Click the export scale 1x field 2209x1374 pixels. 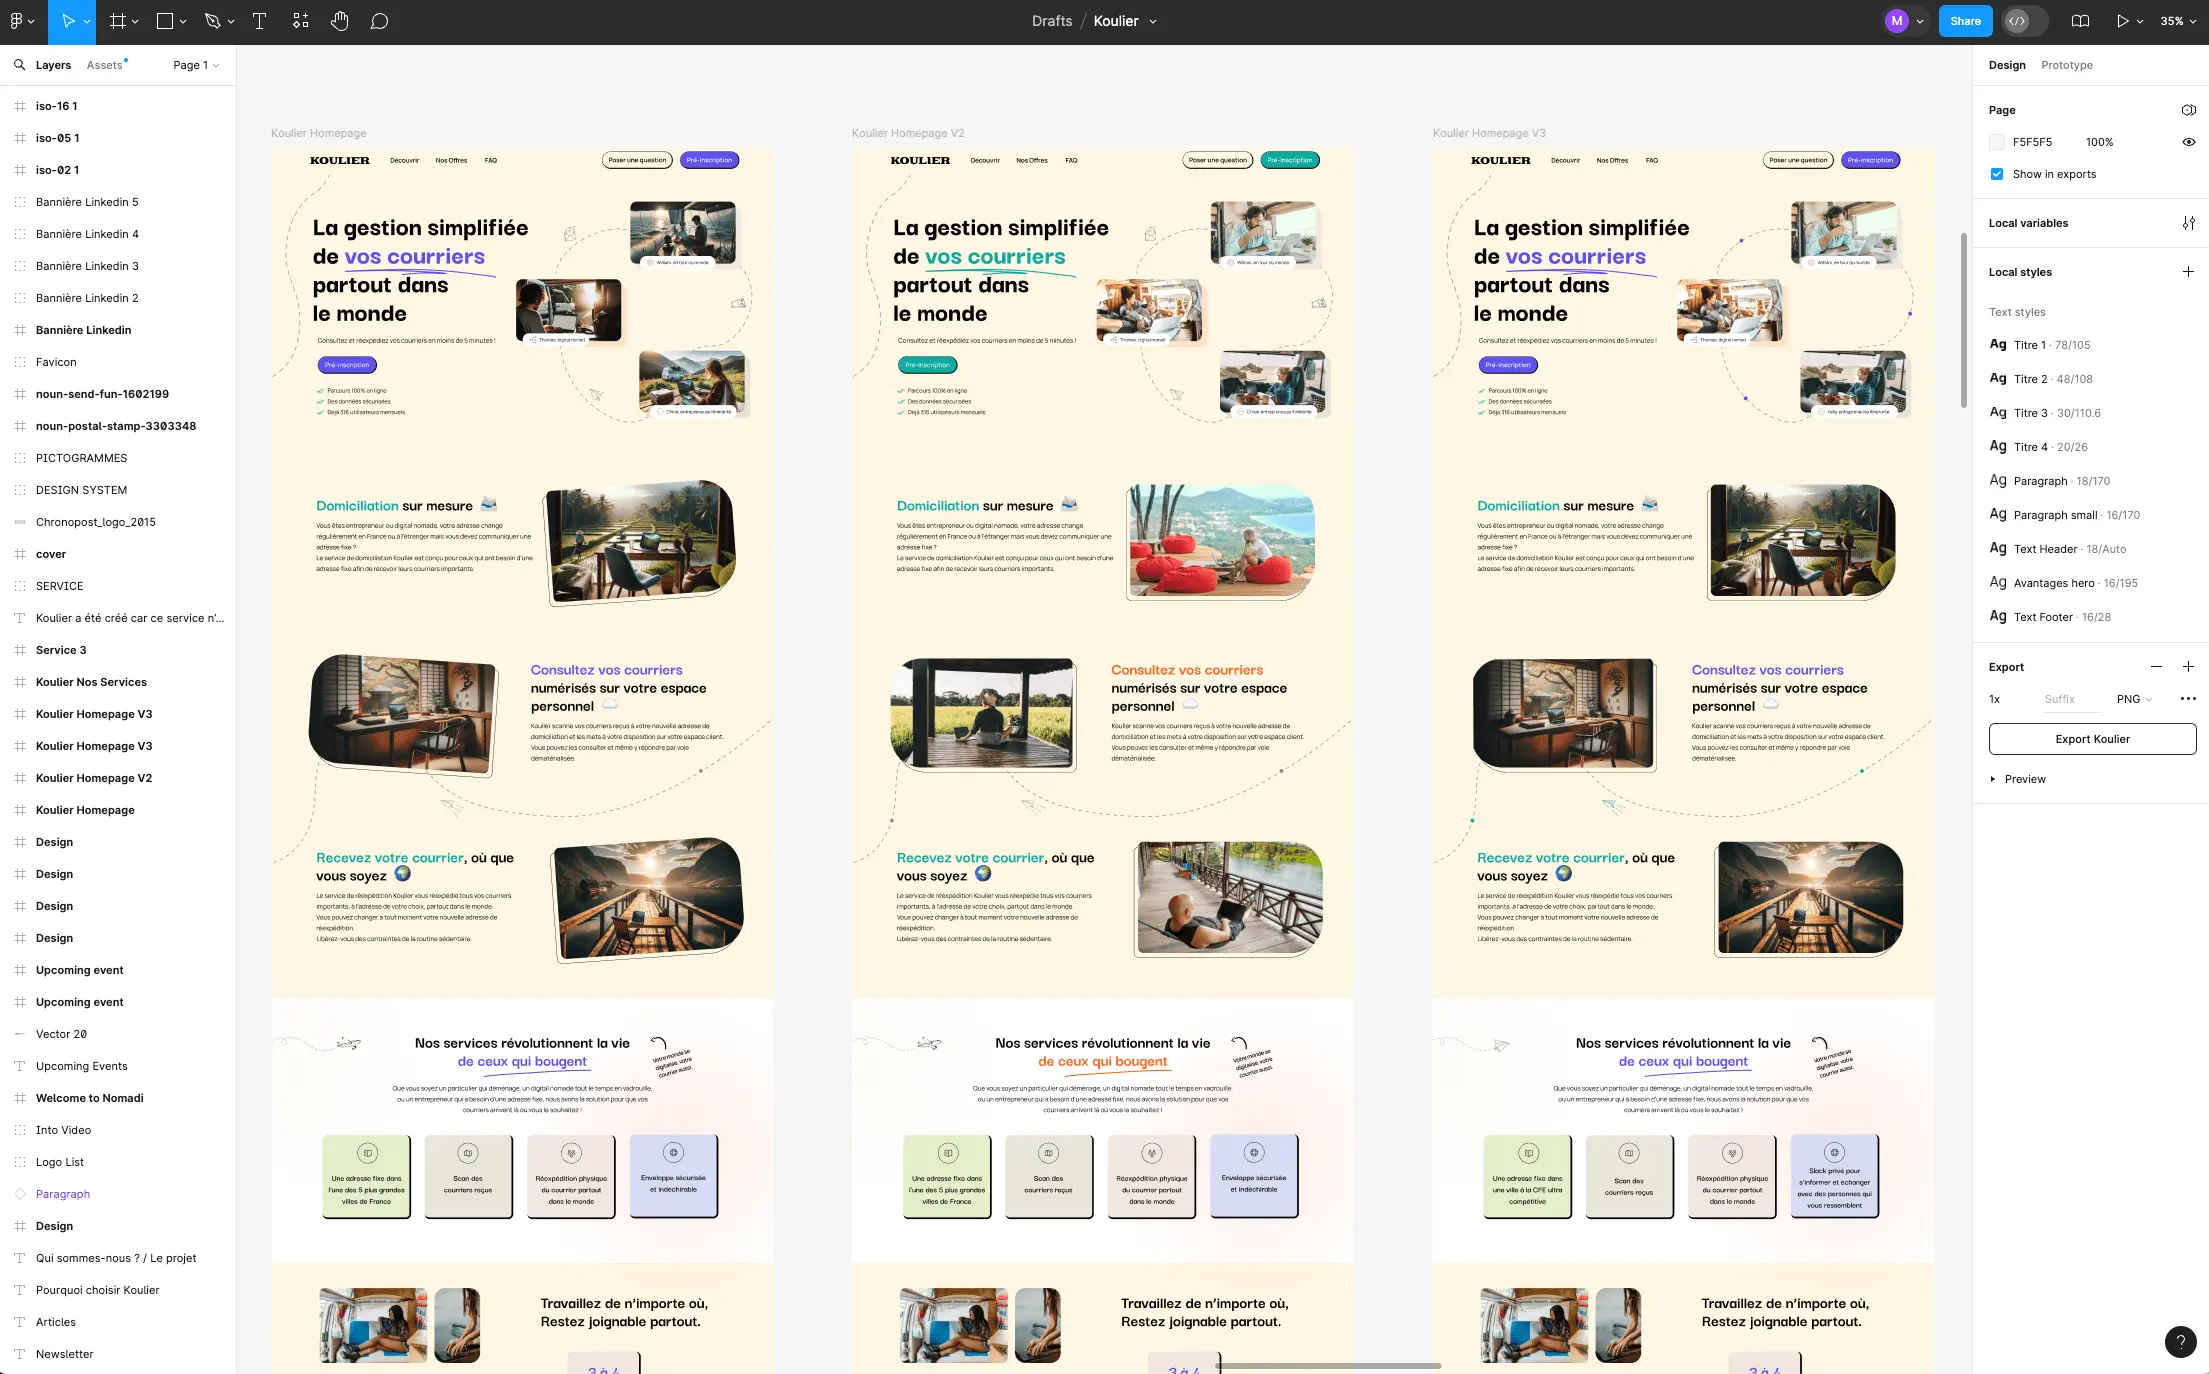pyautogui.click(x=1995, y=699)
